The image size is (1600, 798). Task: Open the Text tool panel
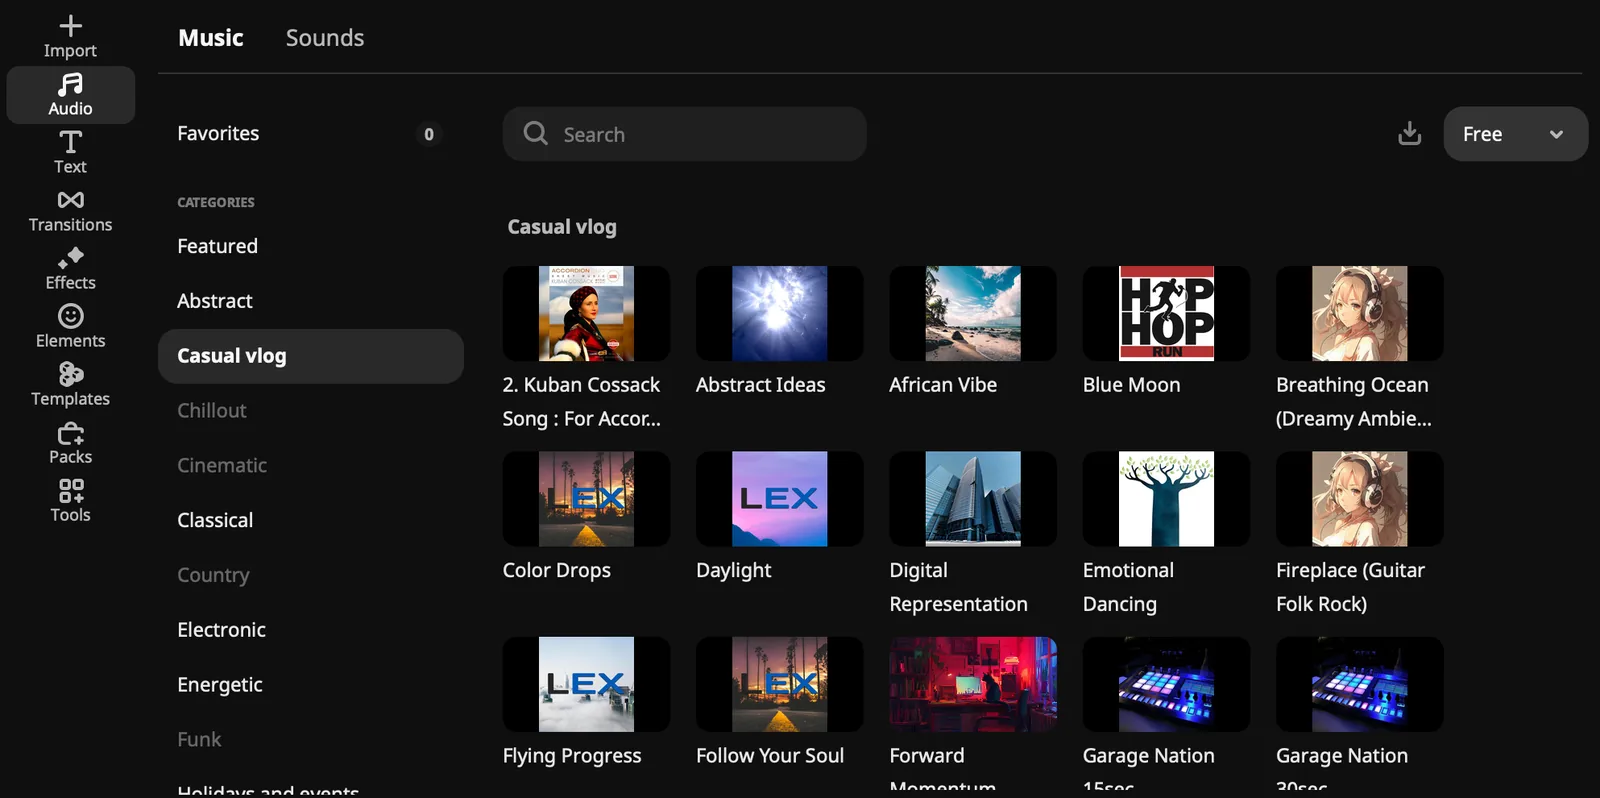pos(70,153)
